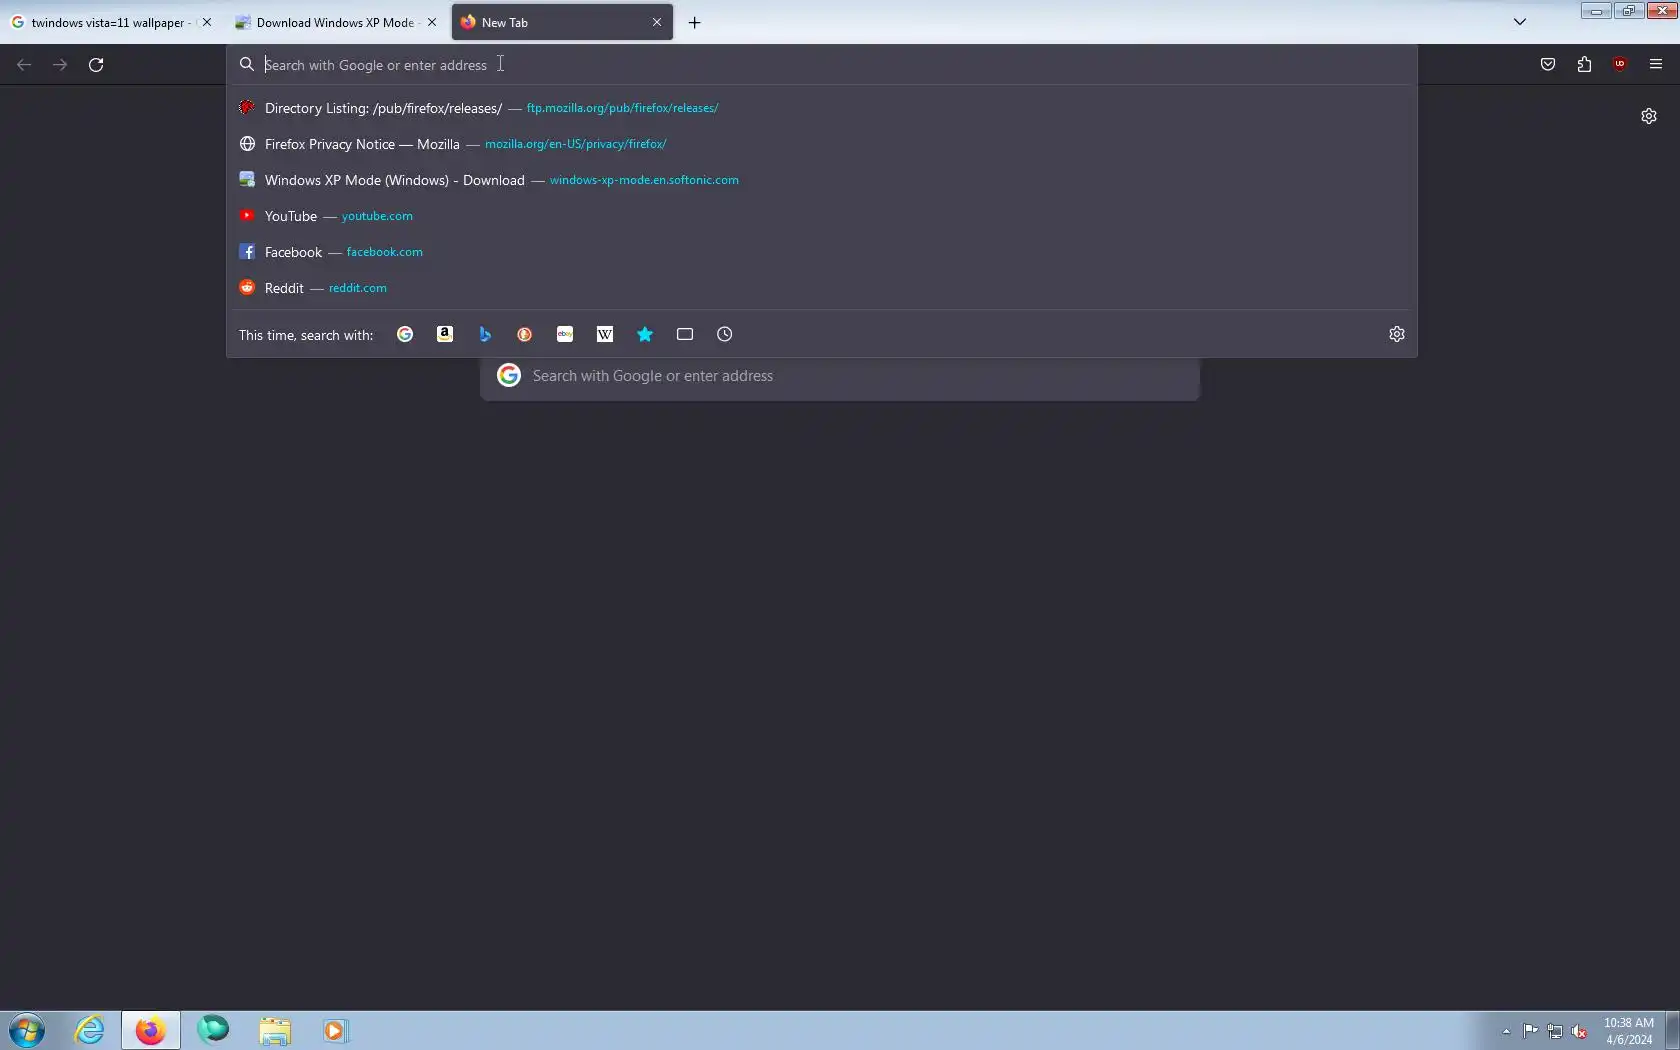Image resolution: width=1680 pixels, height=1050 pixels.
Task: Open the Action Center flag icon
Action: pyautogui.click(x=1530, y=1031)
